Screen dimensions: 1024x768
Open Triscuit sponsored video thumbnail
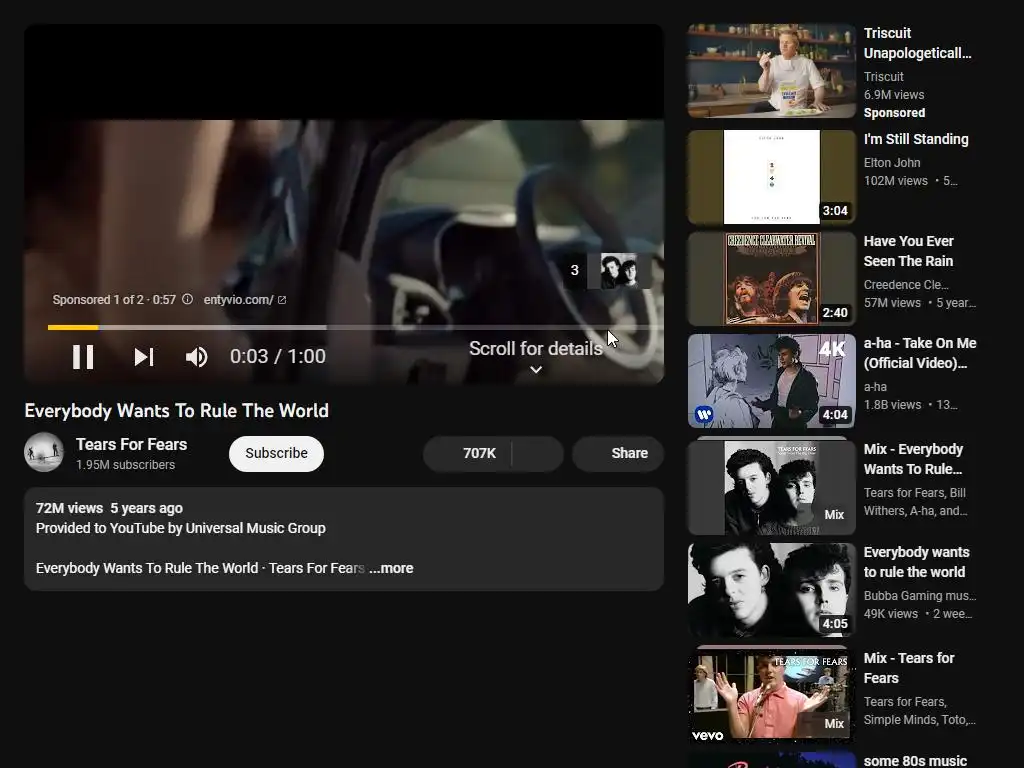(771, 71)
